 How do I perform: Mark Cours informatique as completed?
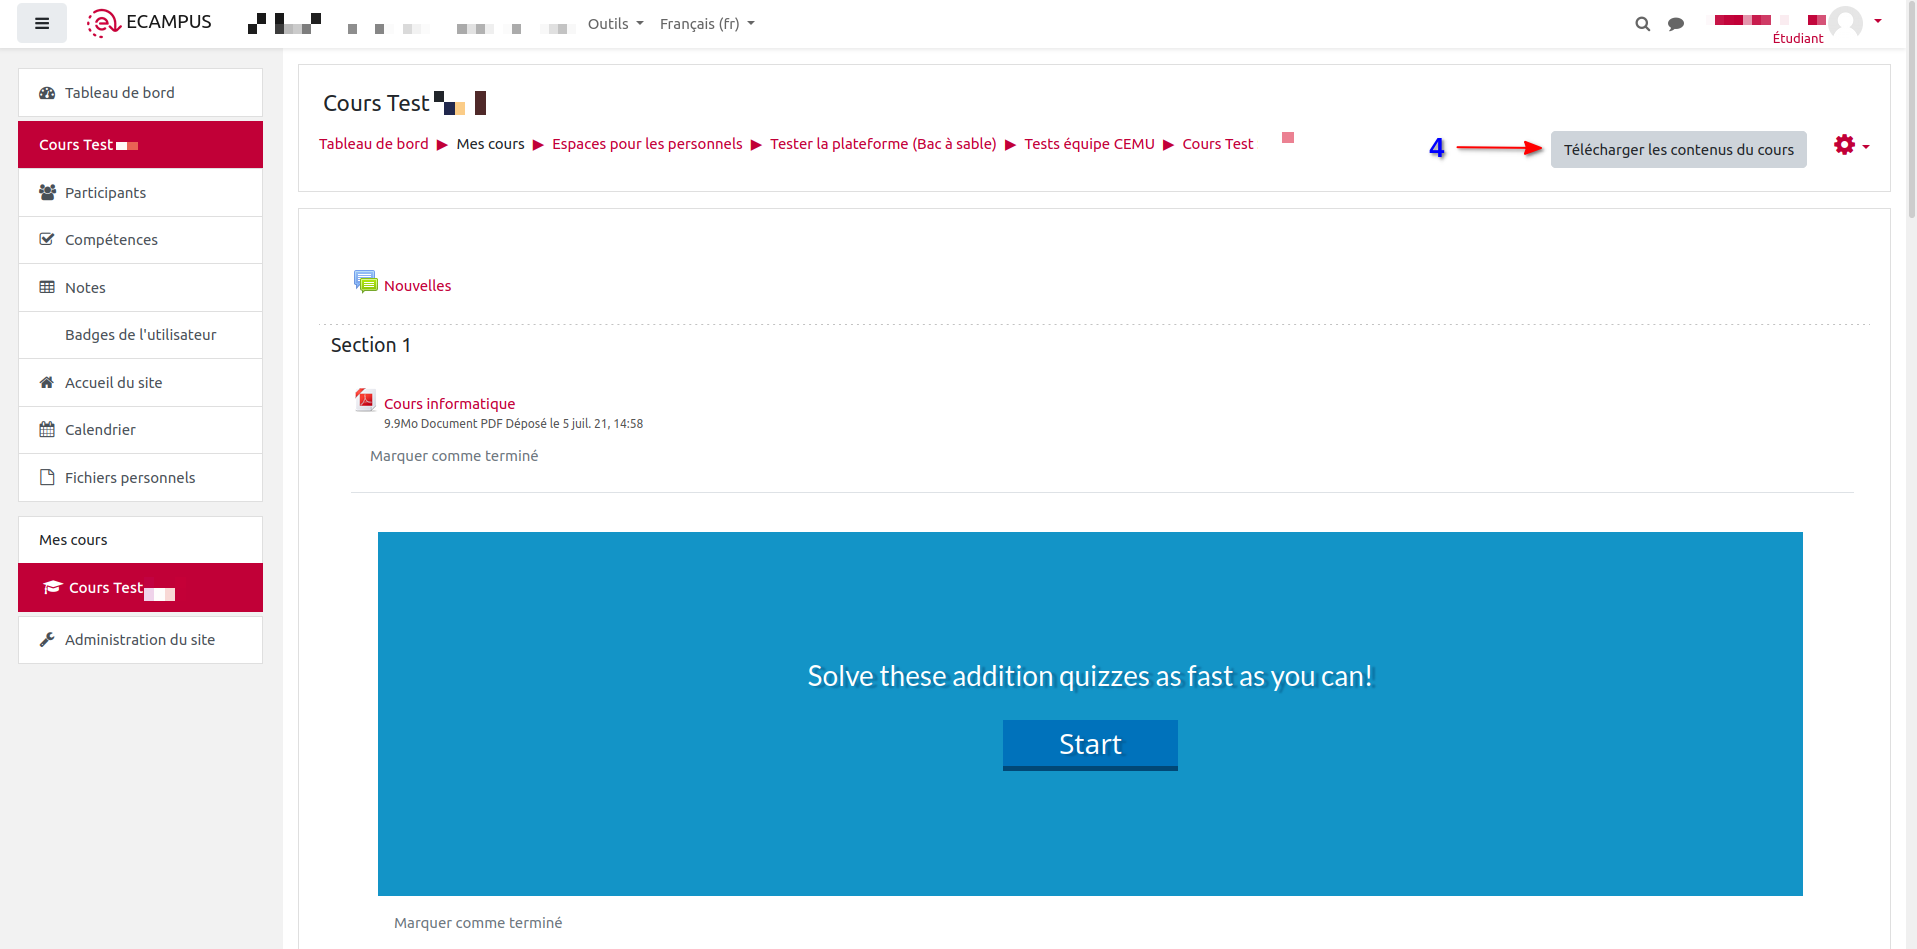[454, 456]
